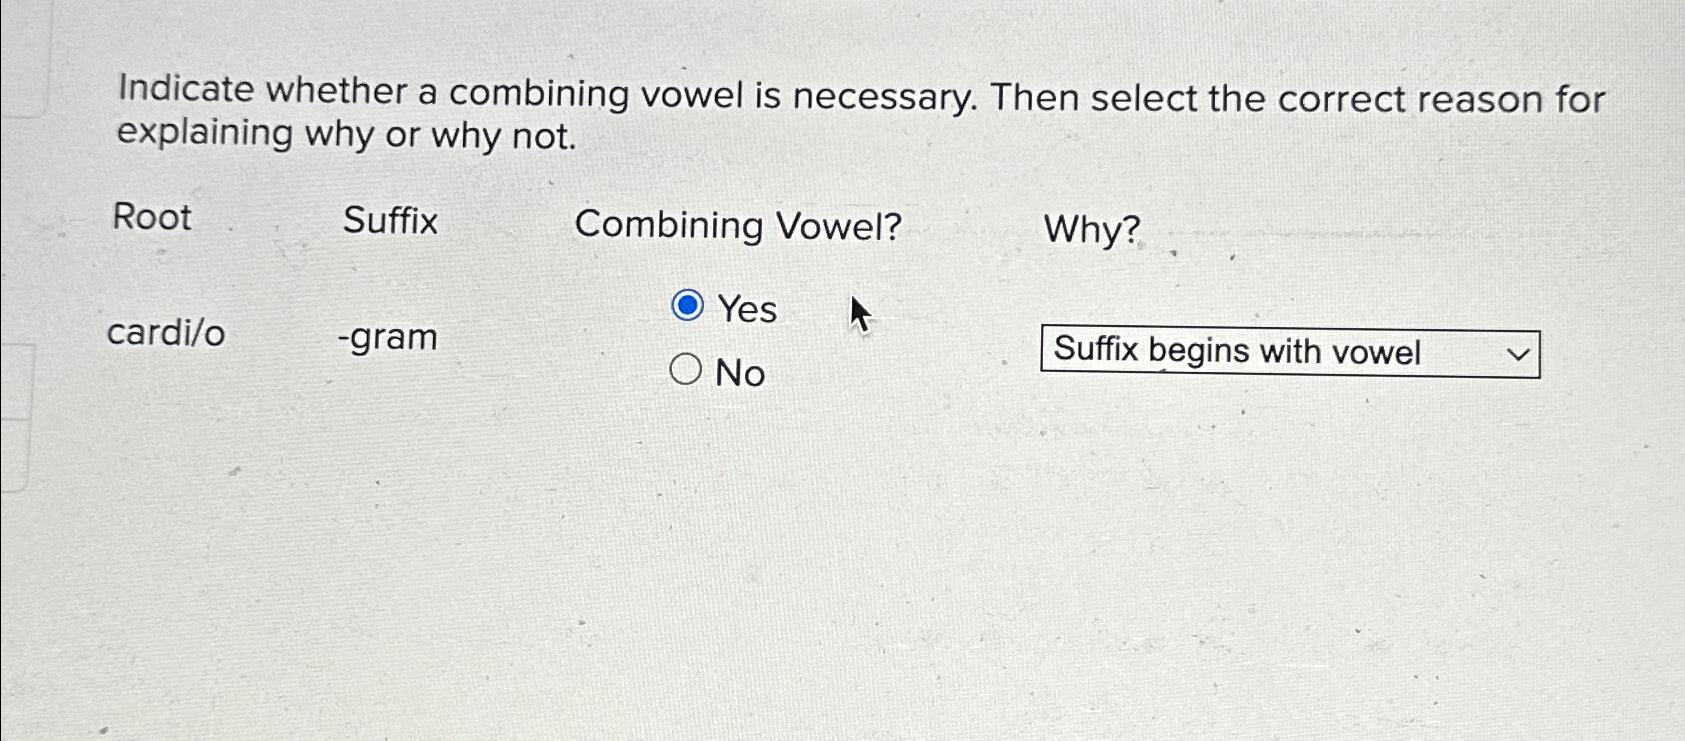This screenshot has width=1685, height=741.
Task: Change answer to No for combining vowel
Action: pos(688,371)
